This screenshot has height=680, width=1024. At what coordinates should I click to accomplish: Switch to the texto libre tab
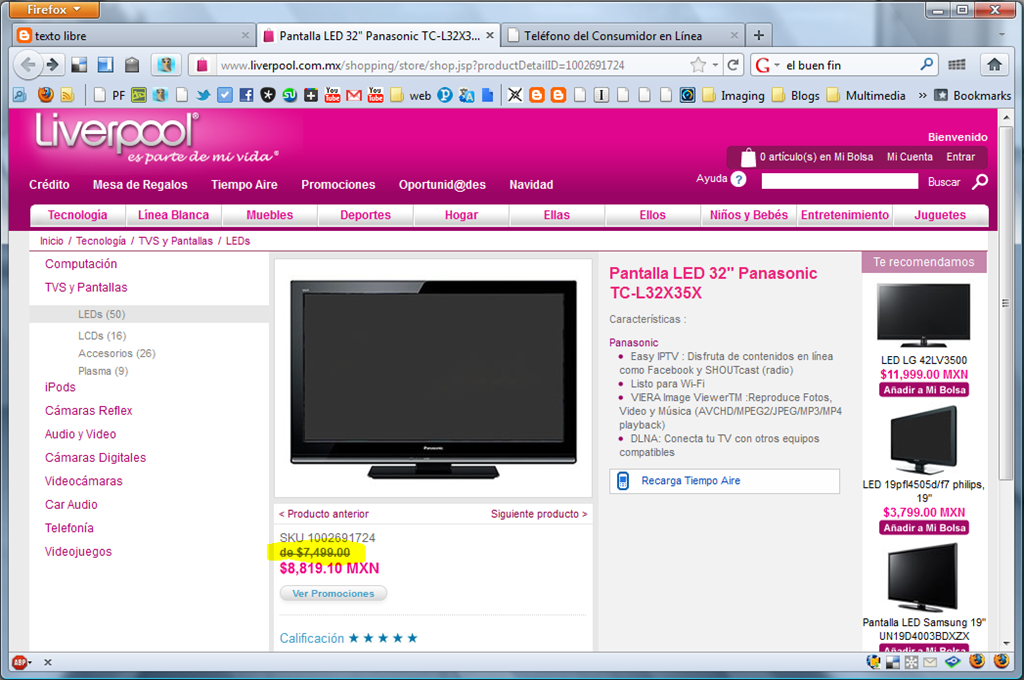click(x=133, y=36)
